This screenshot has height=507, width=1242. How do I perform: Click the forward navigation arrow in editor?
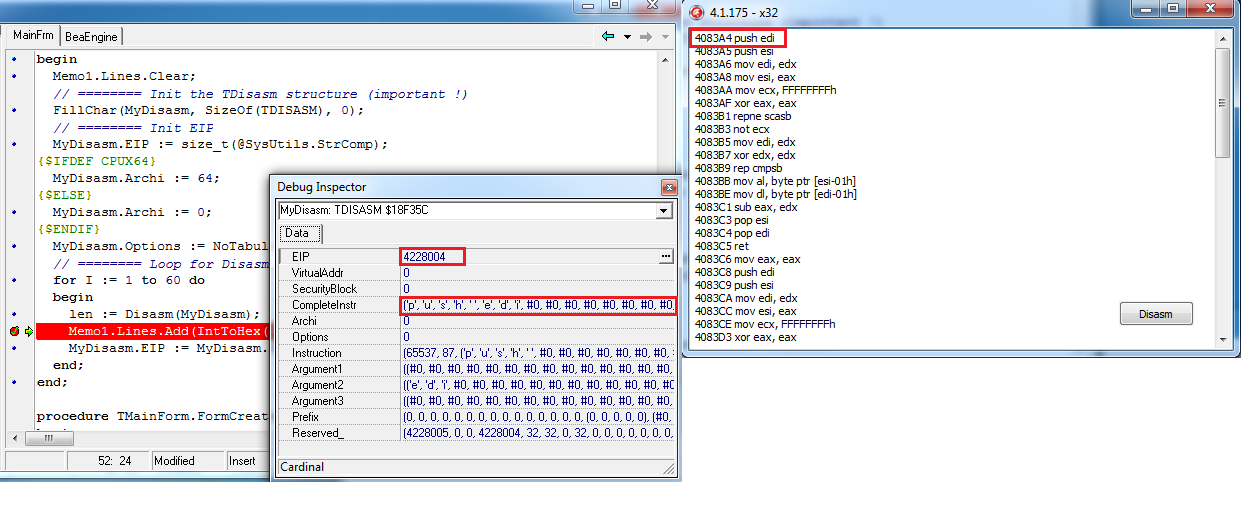645,36
